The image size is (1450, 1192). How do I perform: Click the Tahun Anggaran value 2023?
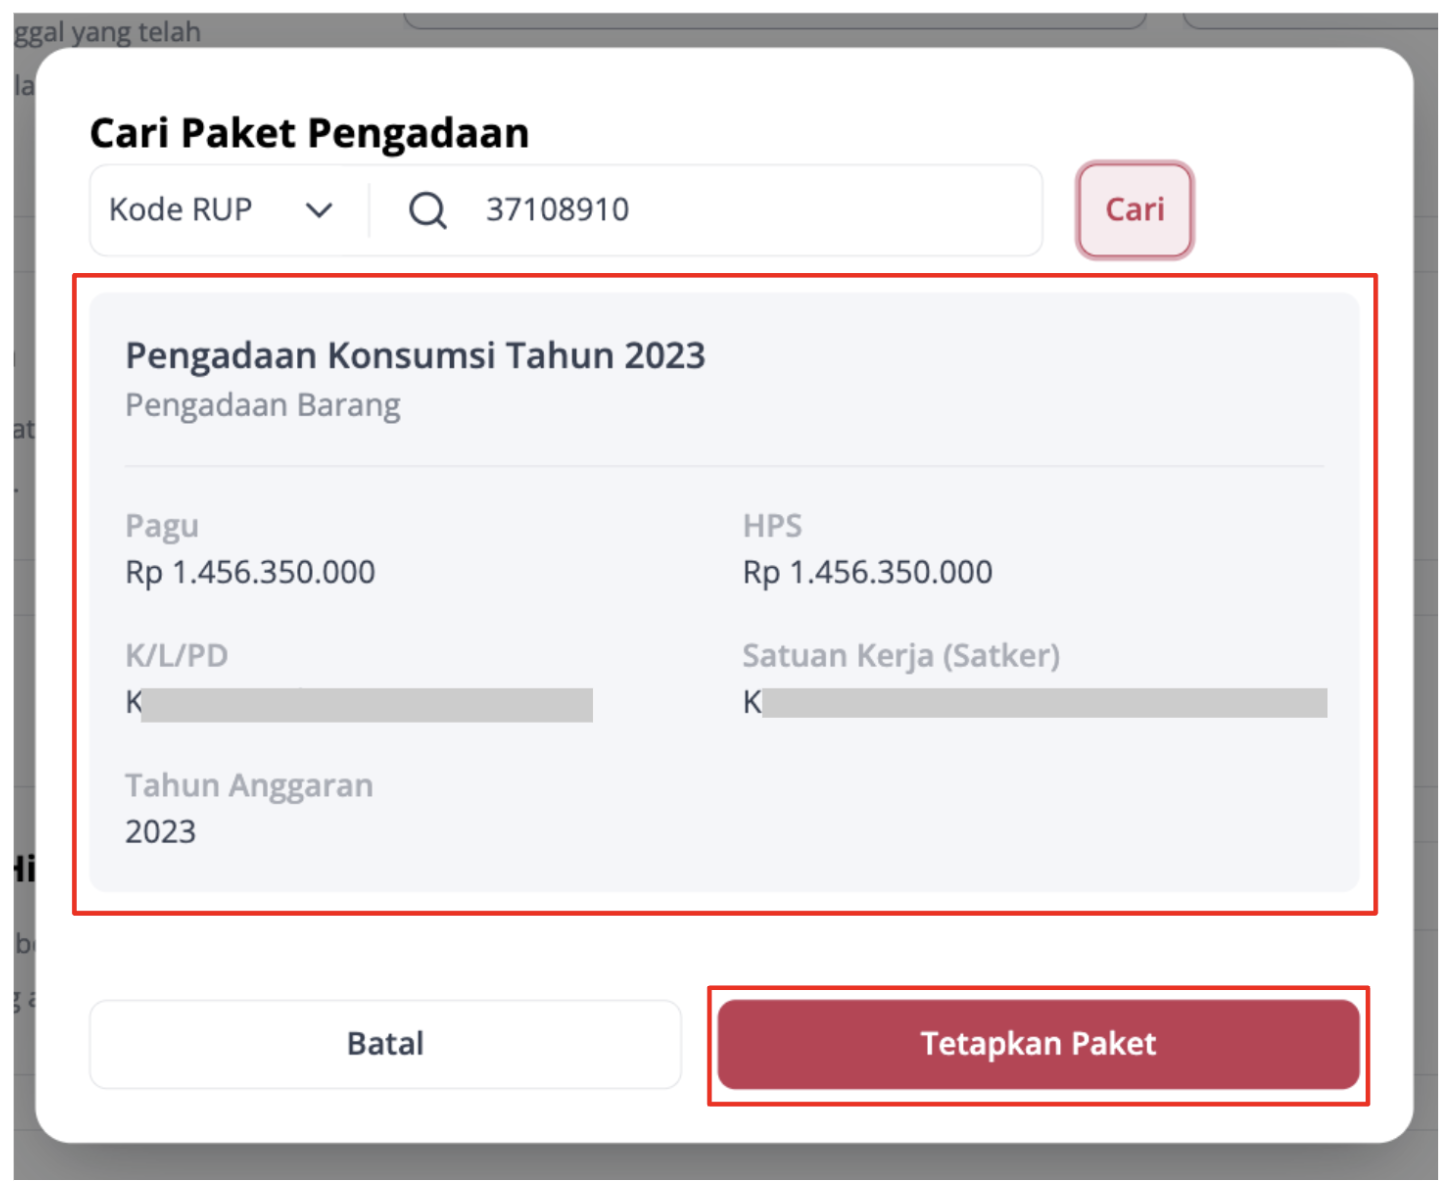point(160,832)
